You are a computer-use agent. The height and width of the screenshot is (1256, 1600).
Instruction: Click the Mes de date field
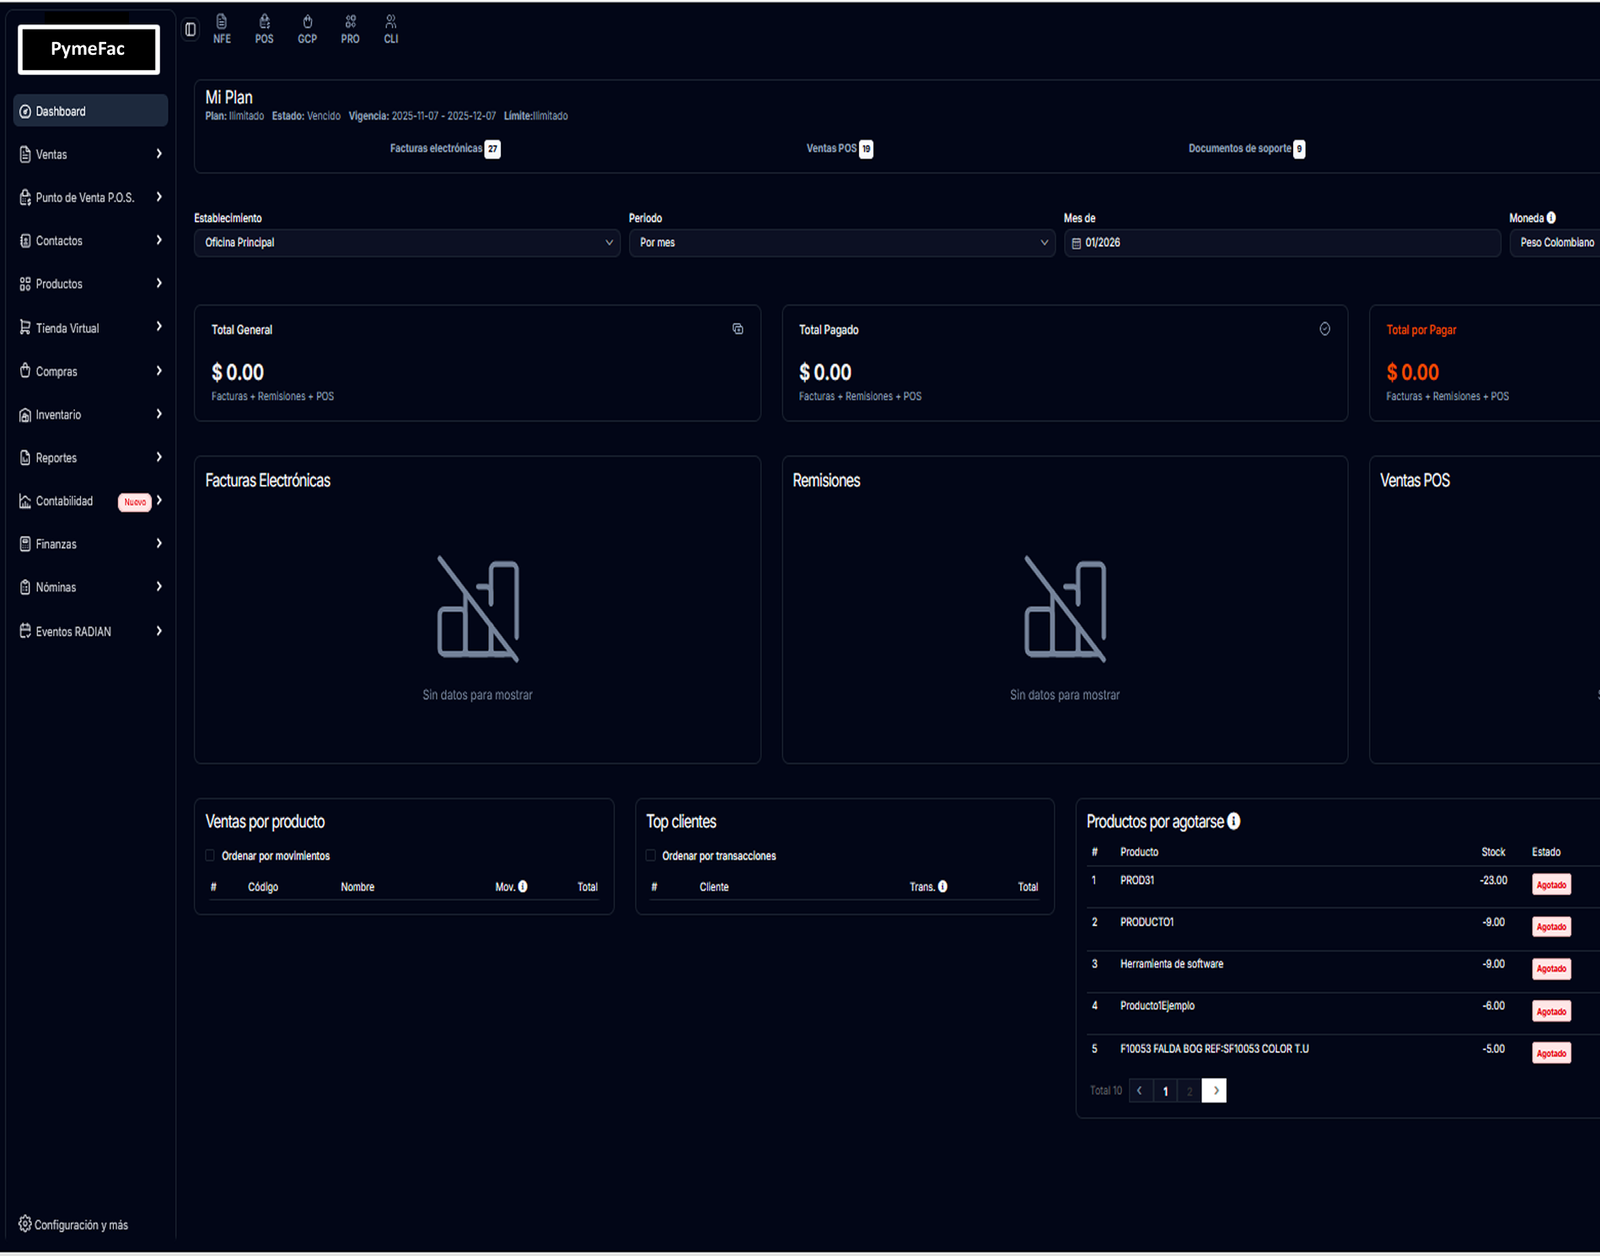(x=1281, y=243)
